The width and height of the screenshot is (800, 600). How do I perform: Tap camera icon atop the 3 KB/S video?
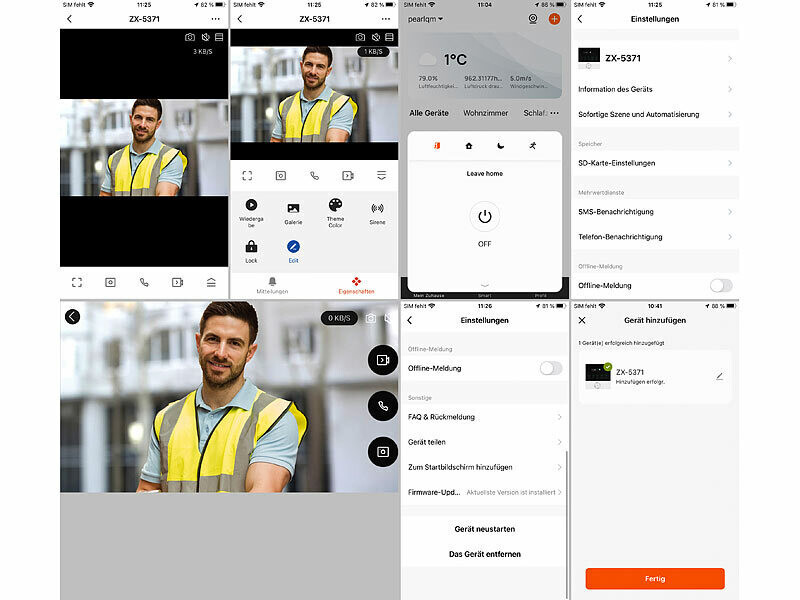pyautogui.click(x=190, y=37)
